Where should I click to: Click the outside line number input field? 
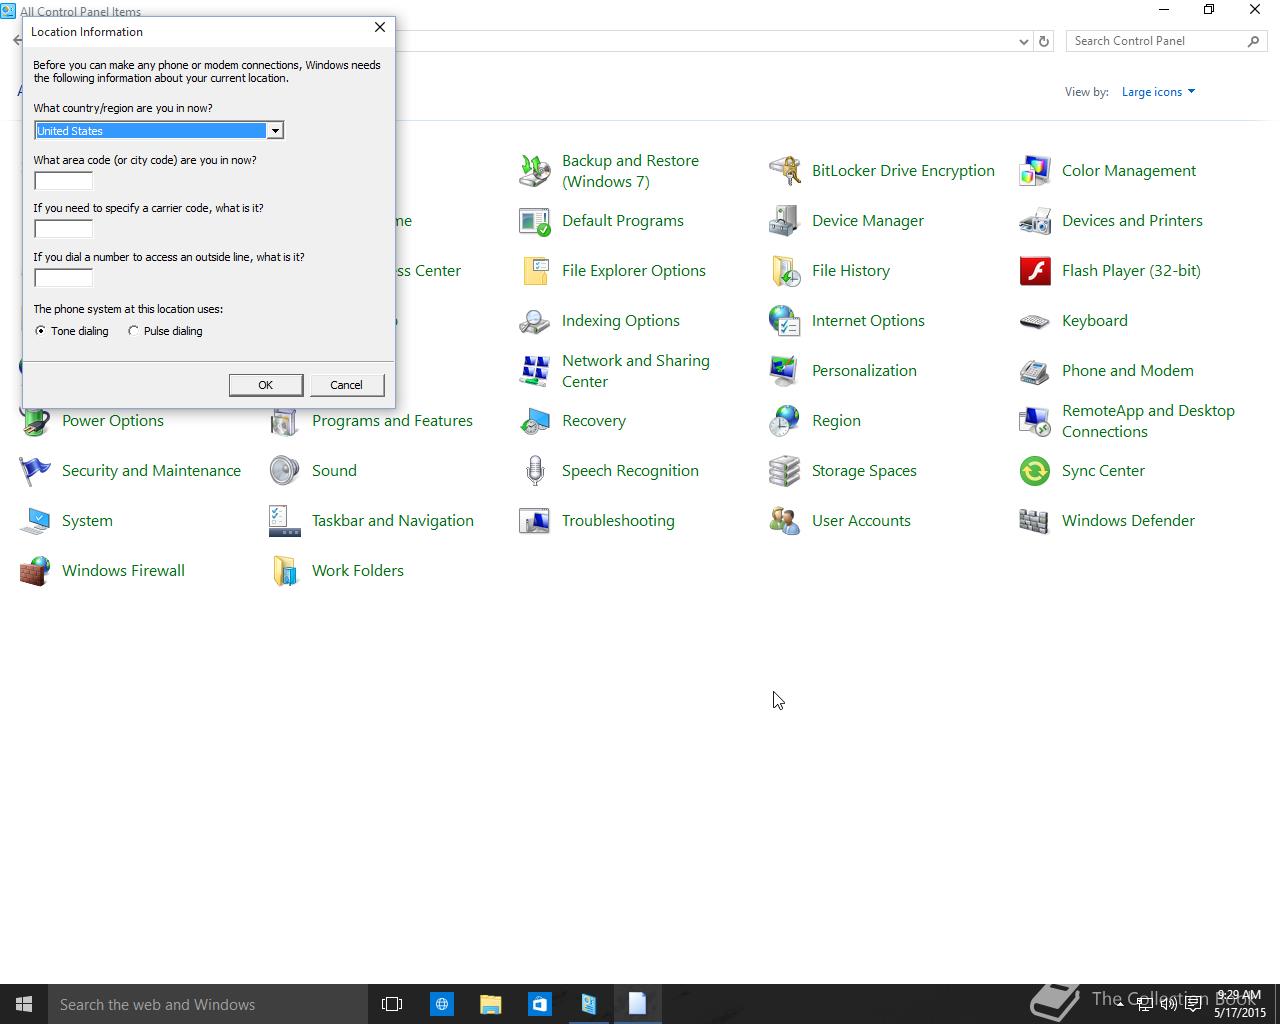[x=63, y=278]
